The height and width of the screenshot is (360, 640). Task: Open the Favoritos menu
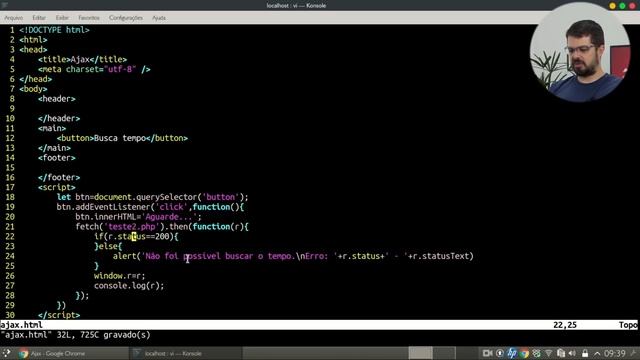[x=89, y=18]
